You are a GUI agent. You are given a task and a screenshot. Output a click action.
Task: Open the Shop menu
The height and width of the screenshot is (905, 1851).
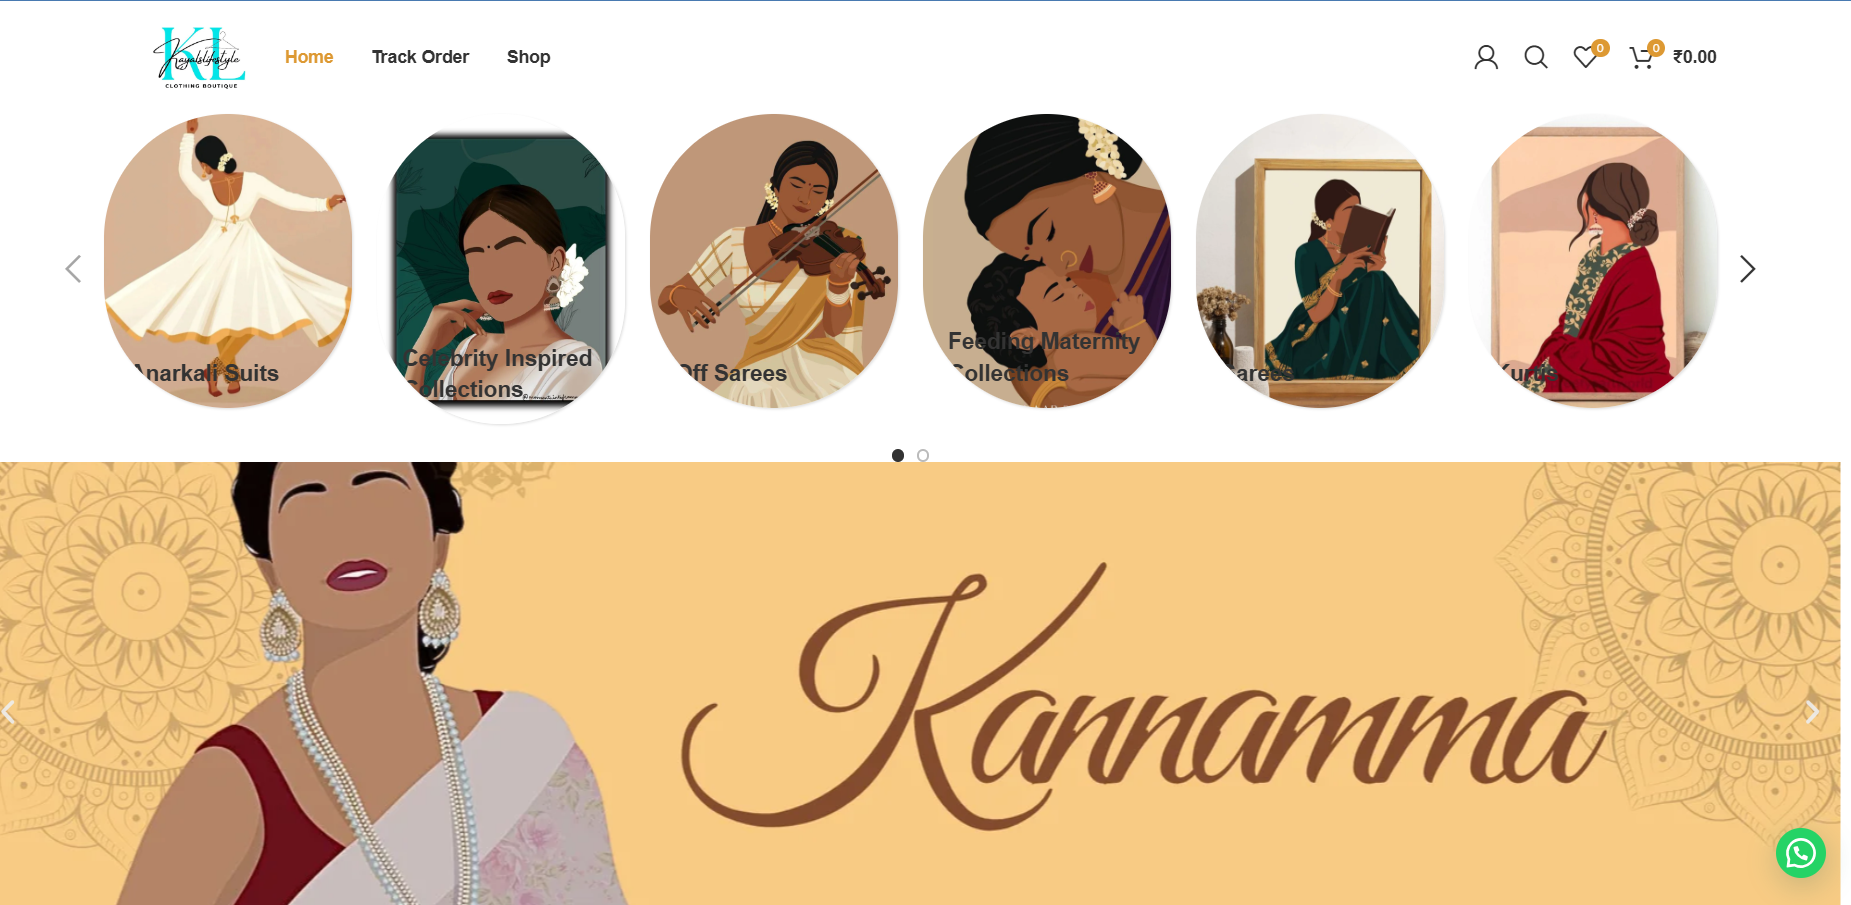pyautogui.click(x=528, y=57)
